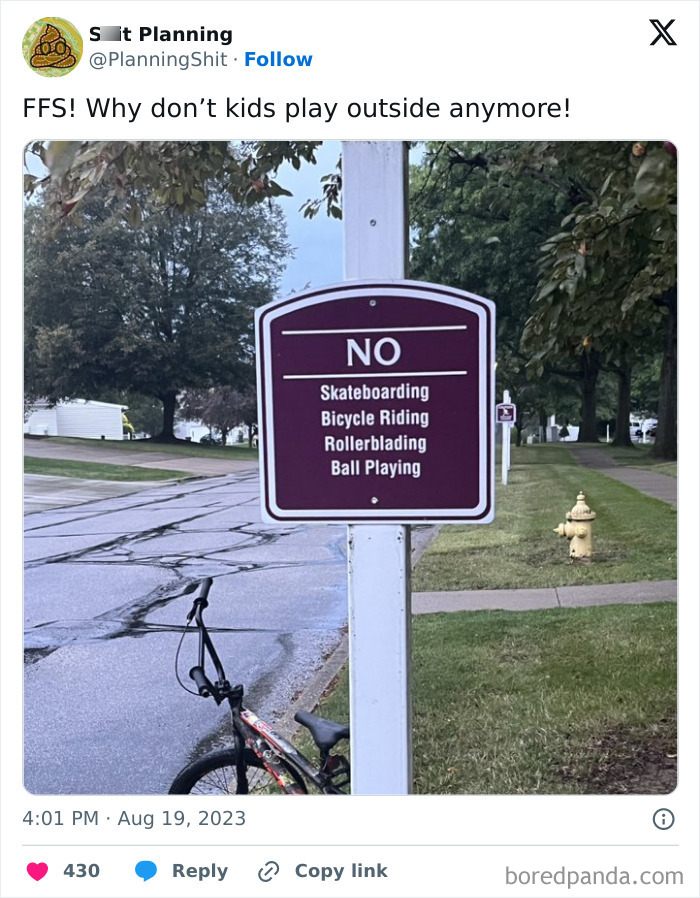Open the account display name Planning

161,34
